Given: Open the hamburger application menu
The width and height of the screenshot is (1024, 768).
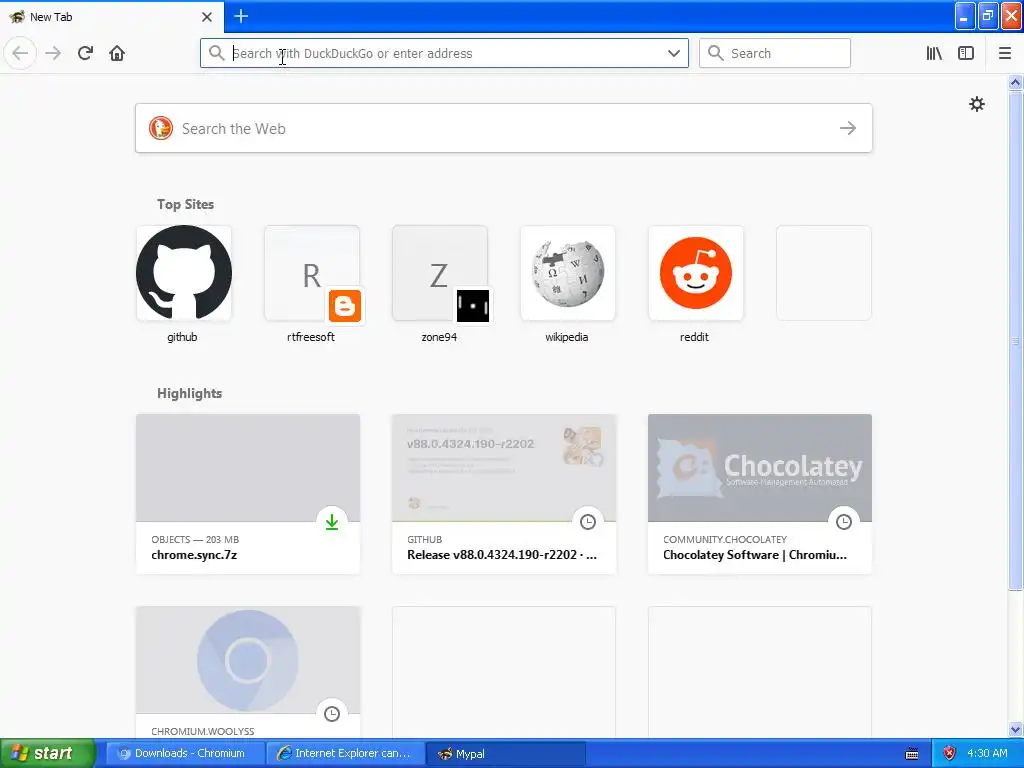Looking at the screenshot, I should coord(1005,53).
